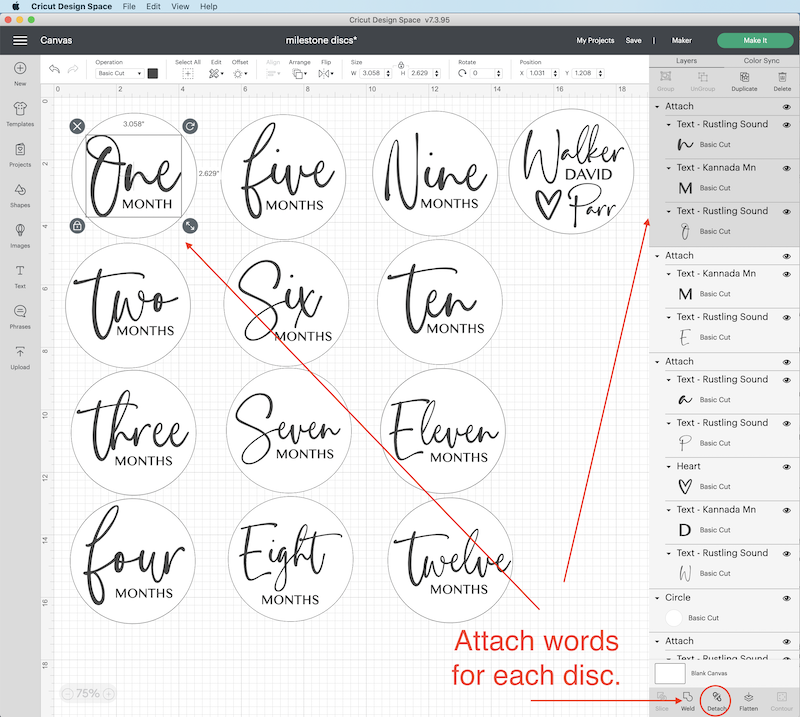Select the Maker machine option

pyautogui.click(x=682, y=40)
